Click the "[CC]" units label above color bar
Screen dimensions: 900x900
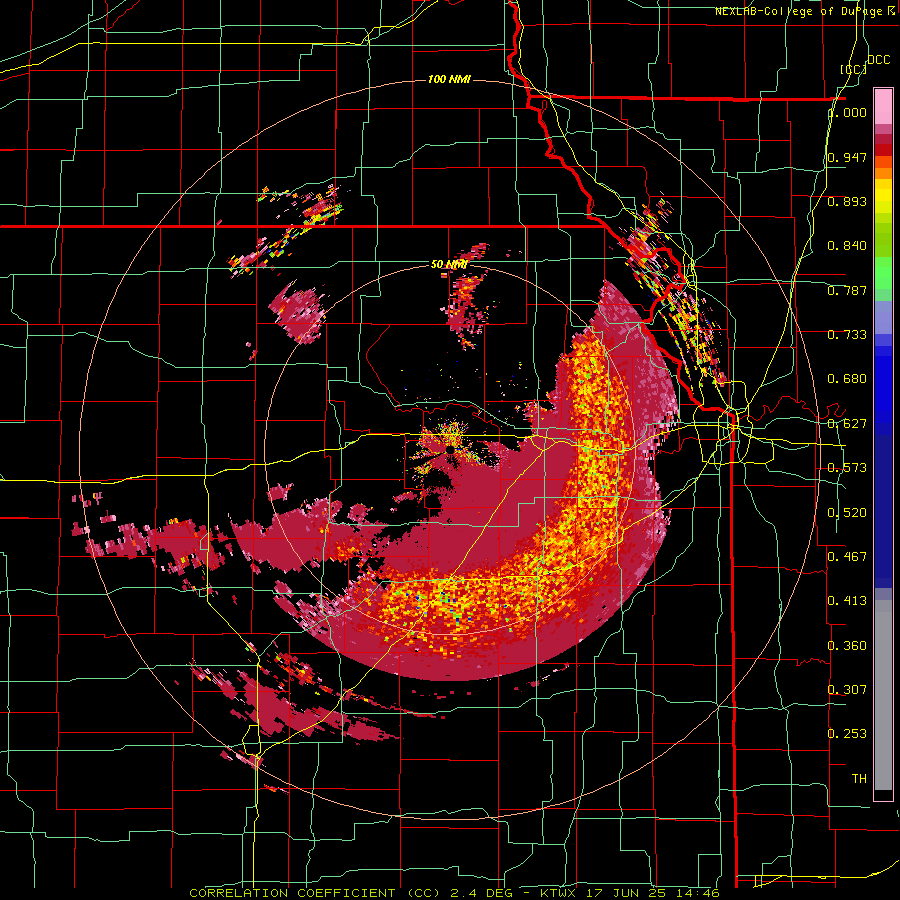point(854,69)
